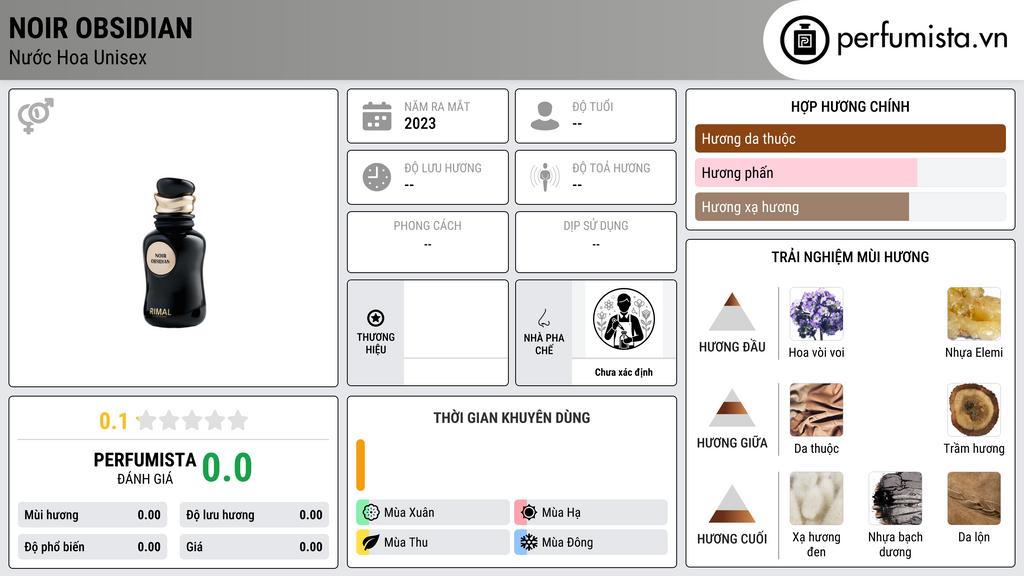Click the Phong cách card
This screenshot has width=1024, height=576.
click(428, 242)
